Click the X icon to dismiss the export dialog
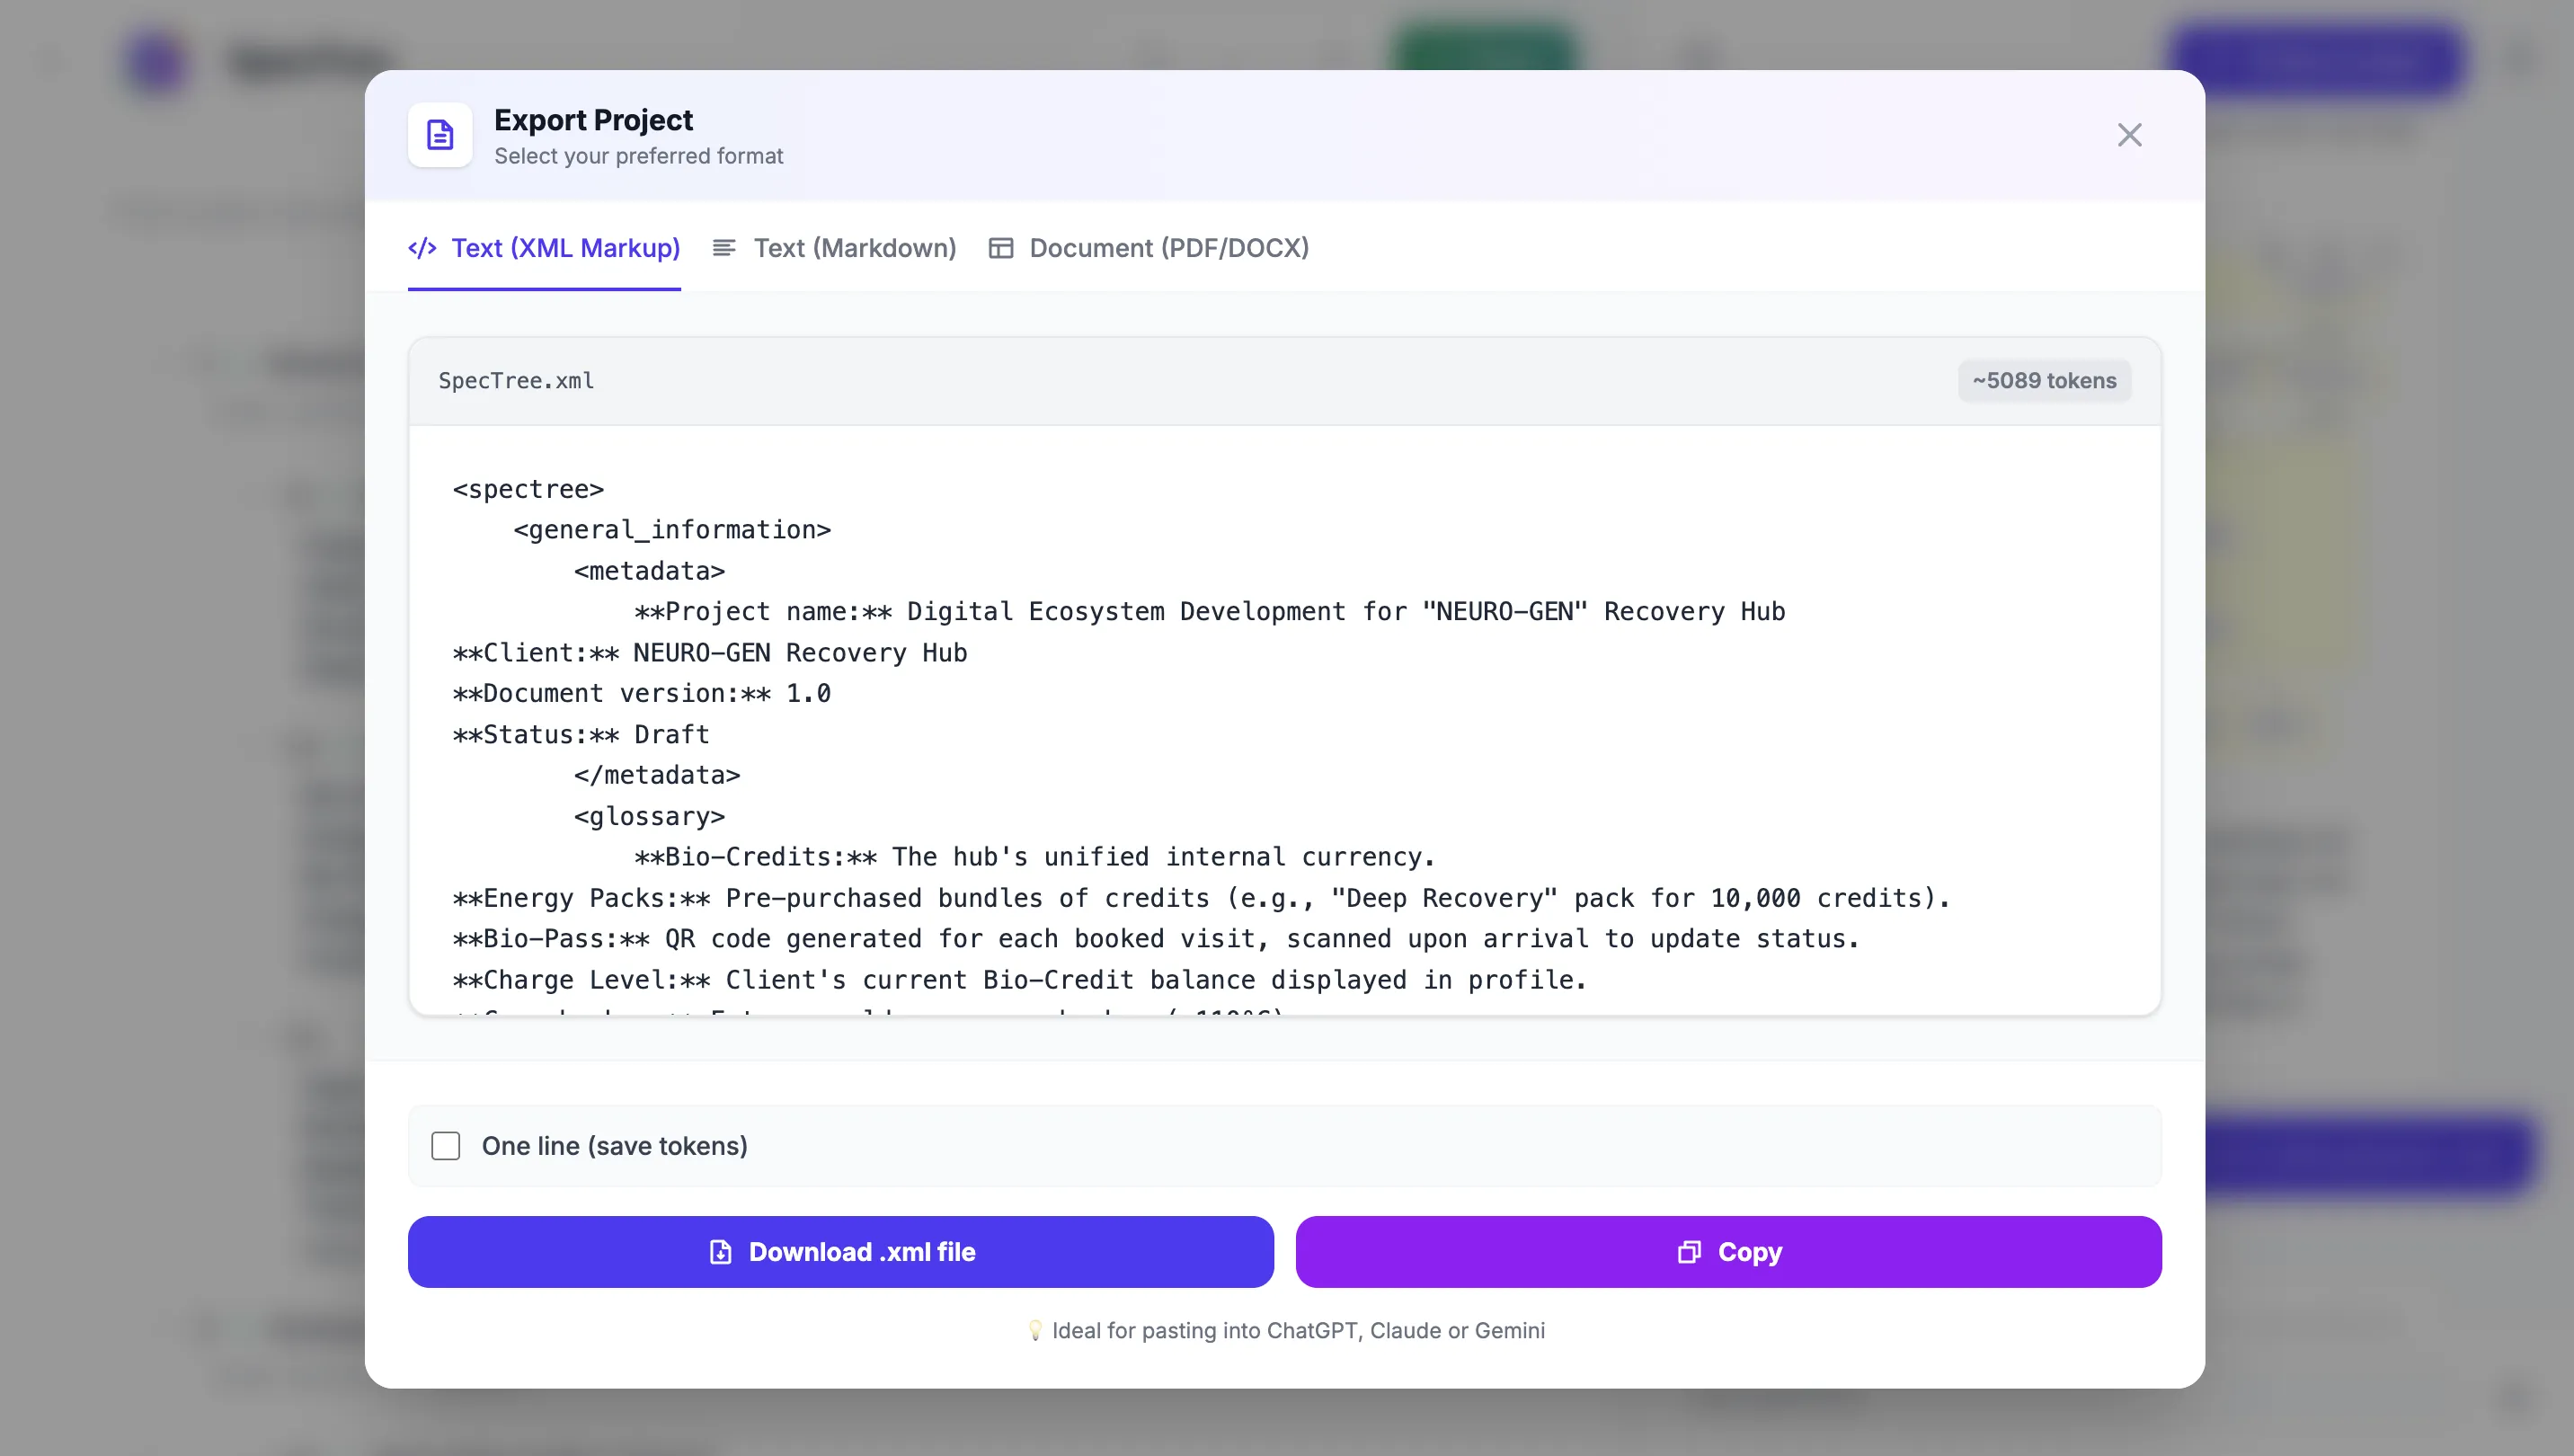The height and width of the screenshot is (1456, 2574). [x=2130, y=135]
